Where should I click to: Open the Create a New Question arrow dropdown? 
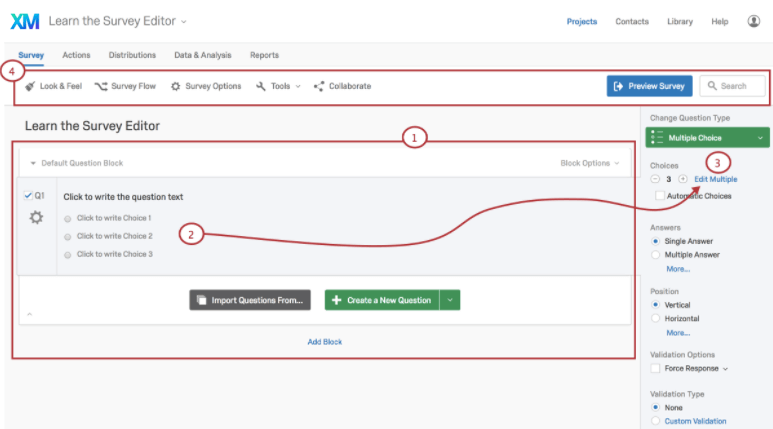tap(450, 300)
